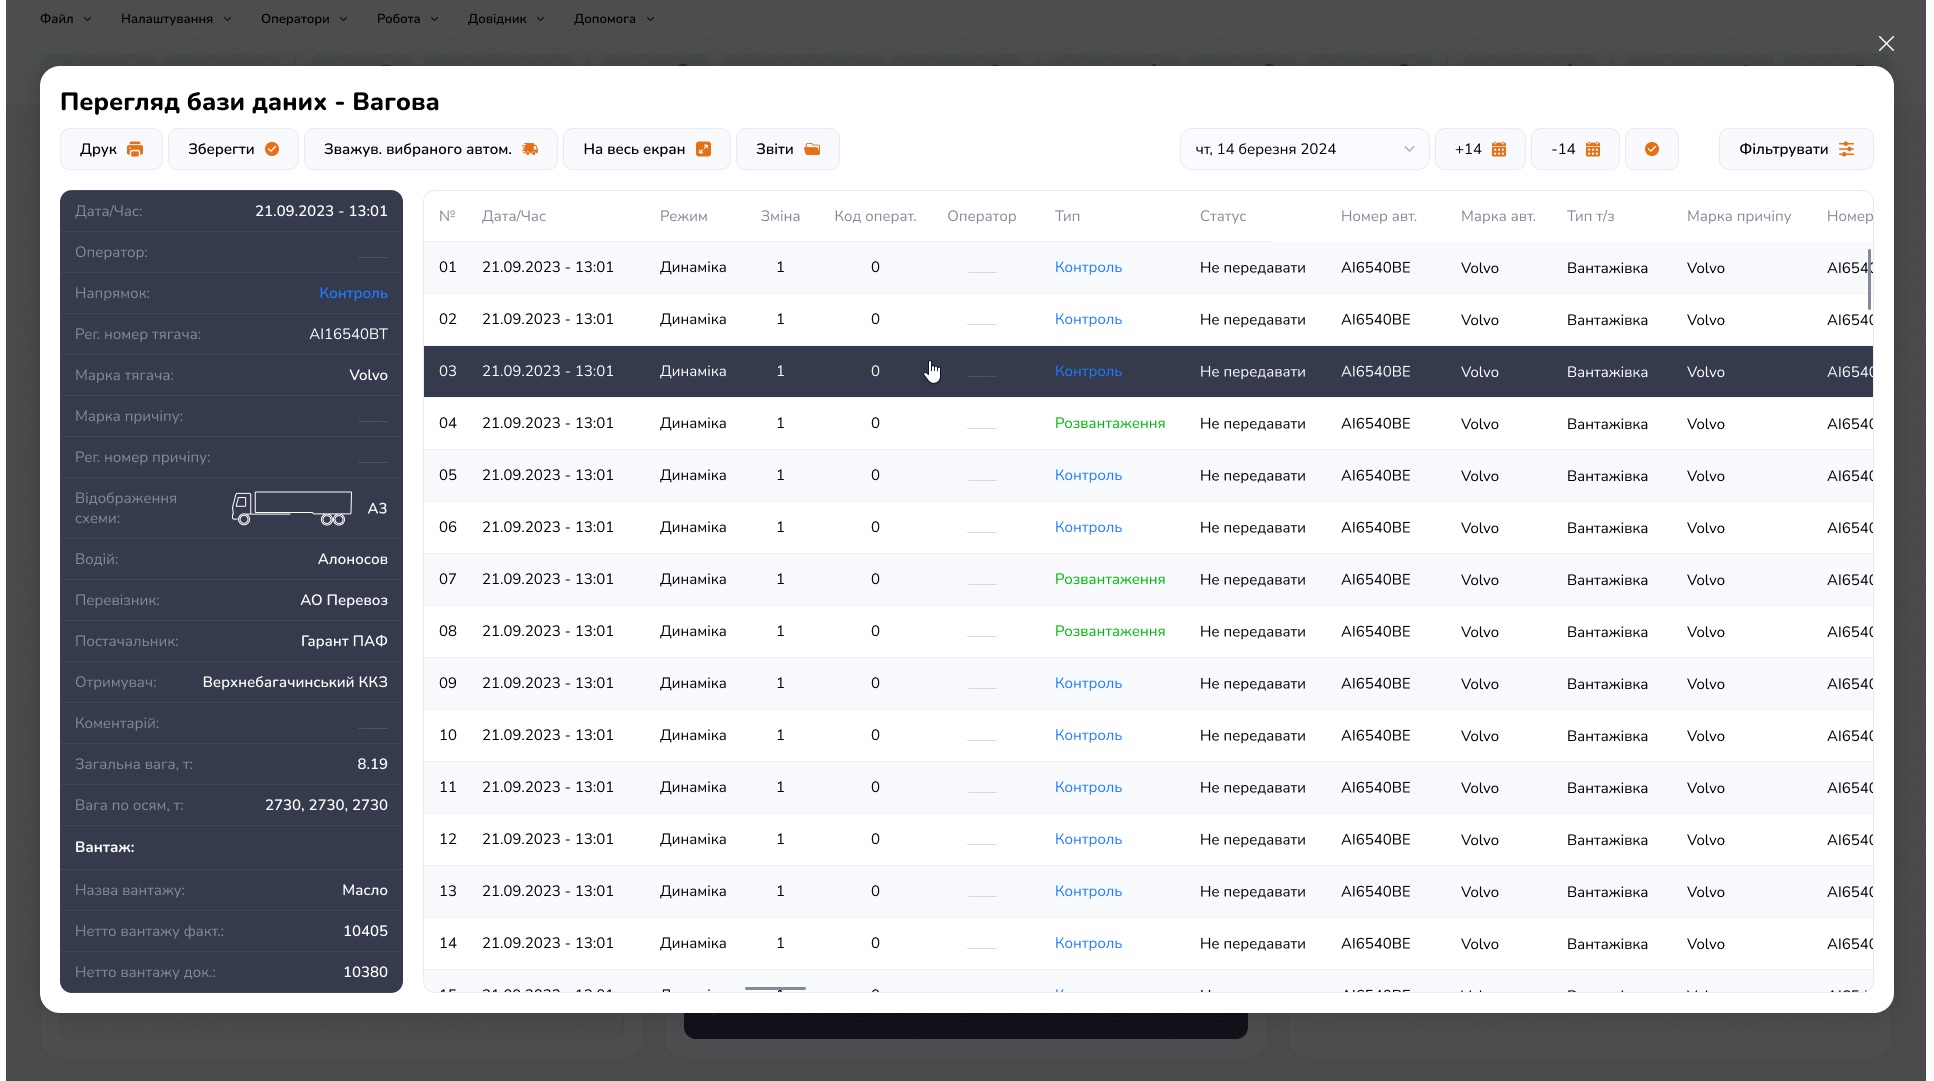Open the Налаштування menu
Viewport: 1934px width, 1081px height.
[176, 18]
